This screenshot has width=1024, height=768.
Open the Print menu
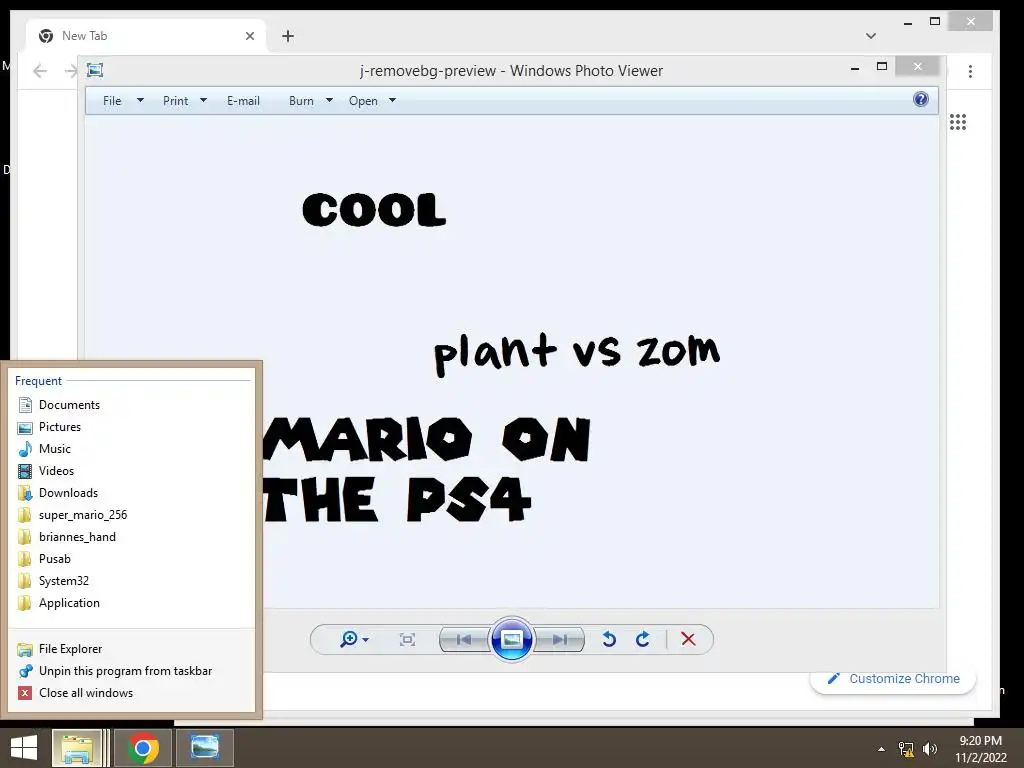tap(176, 101)
